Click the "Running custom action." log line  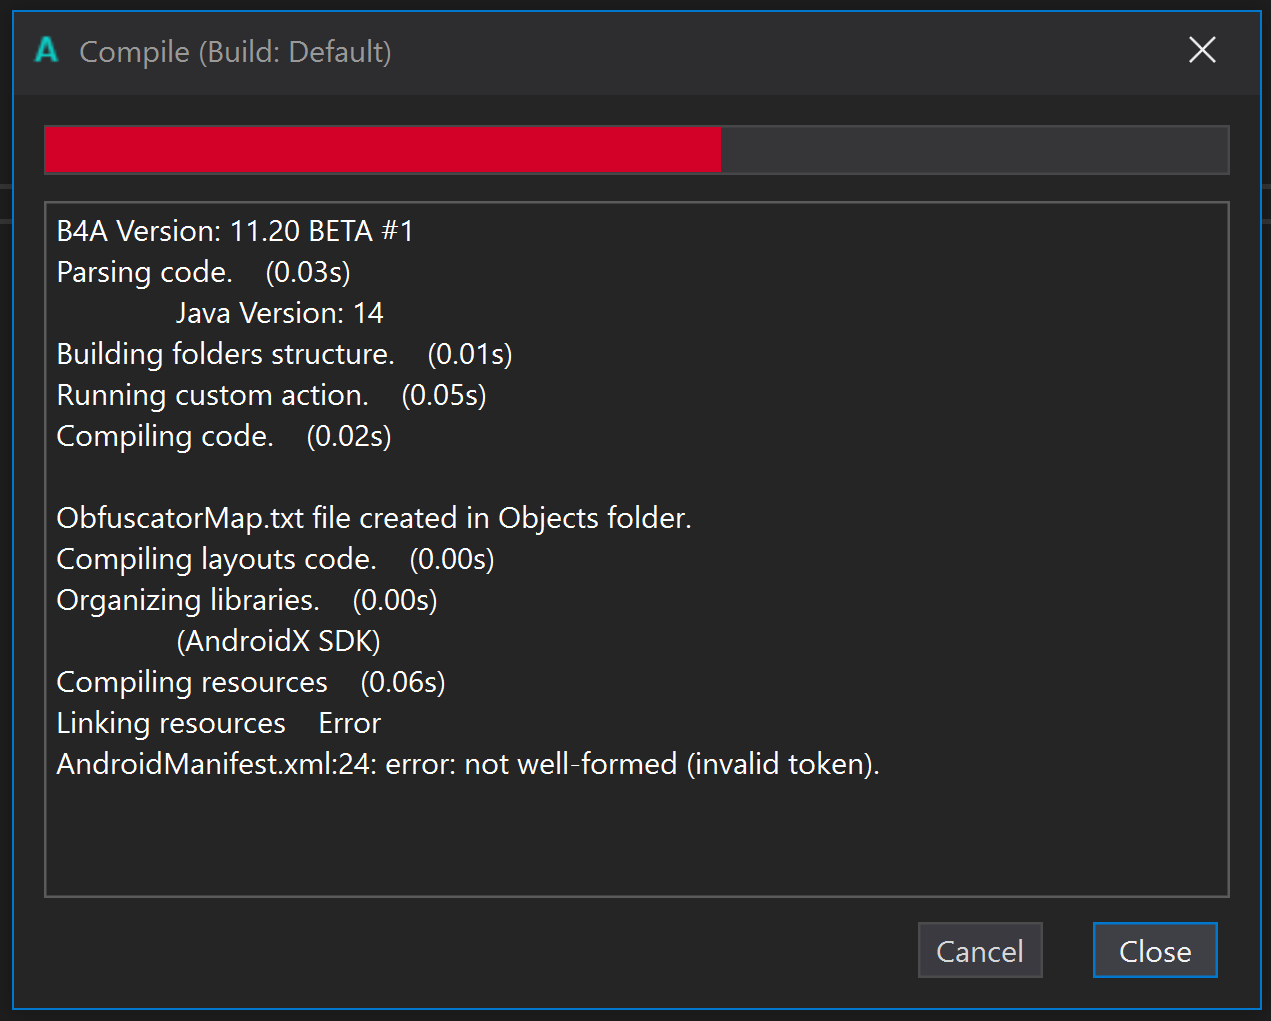coord(271,395)
